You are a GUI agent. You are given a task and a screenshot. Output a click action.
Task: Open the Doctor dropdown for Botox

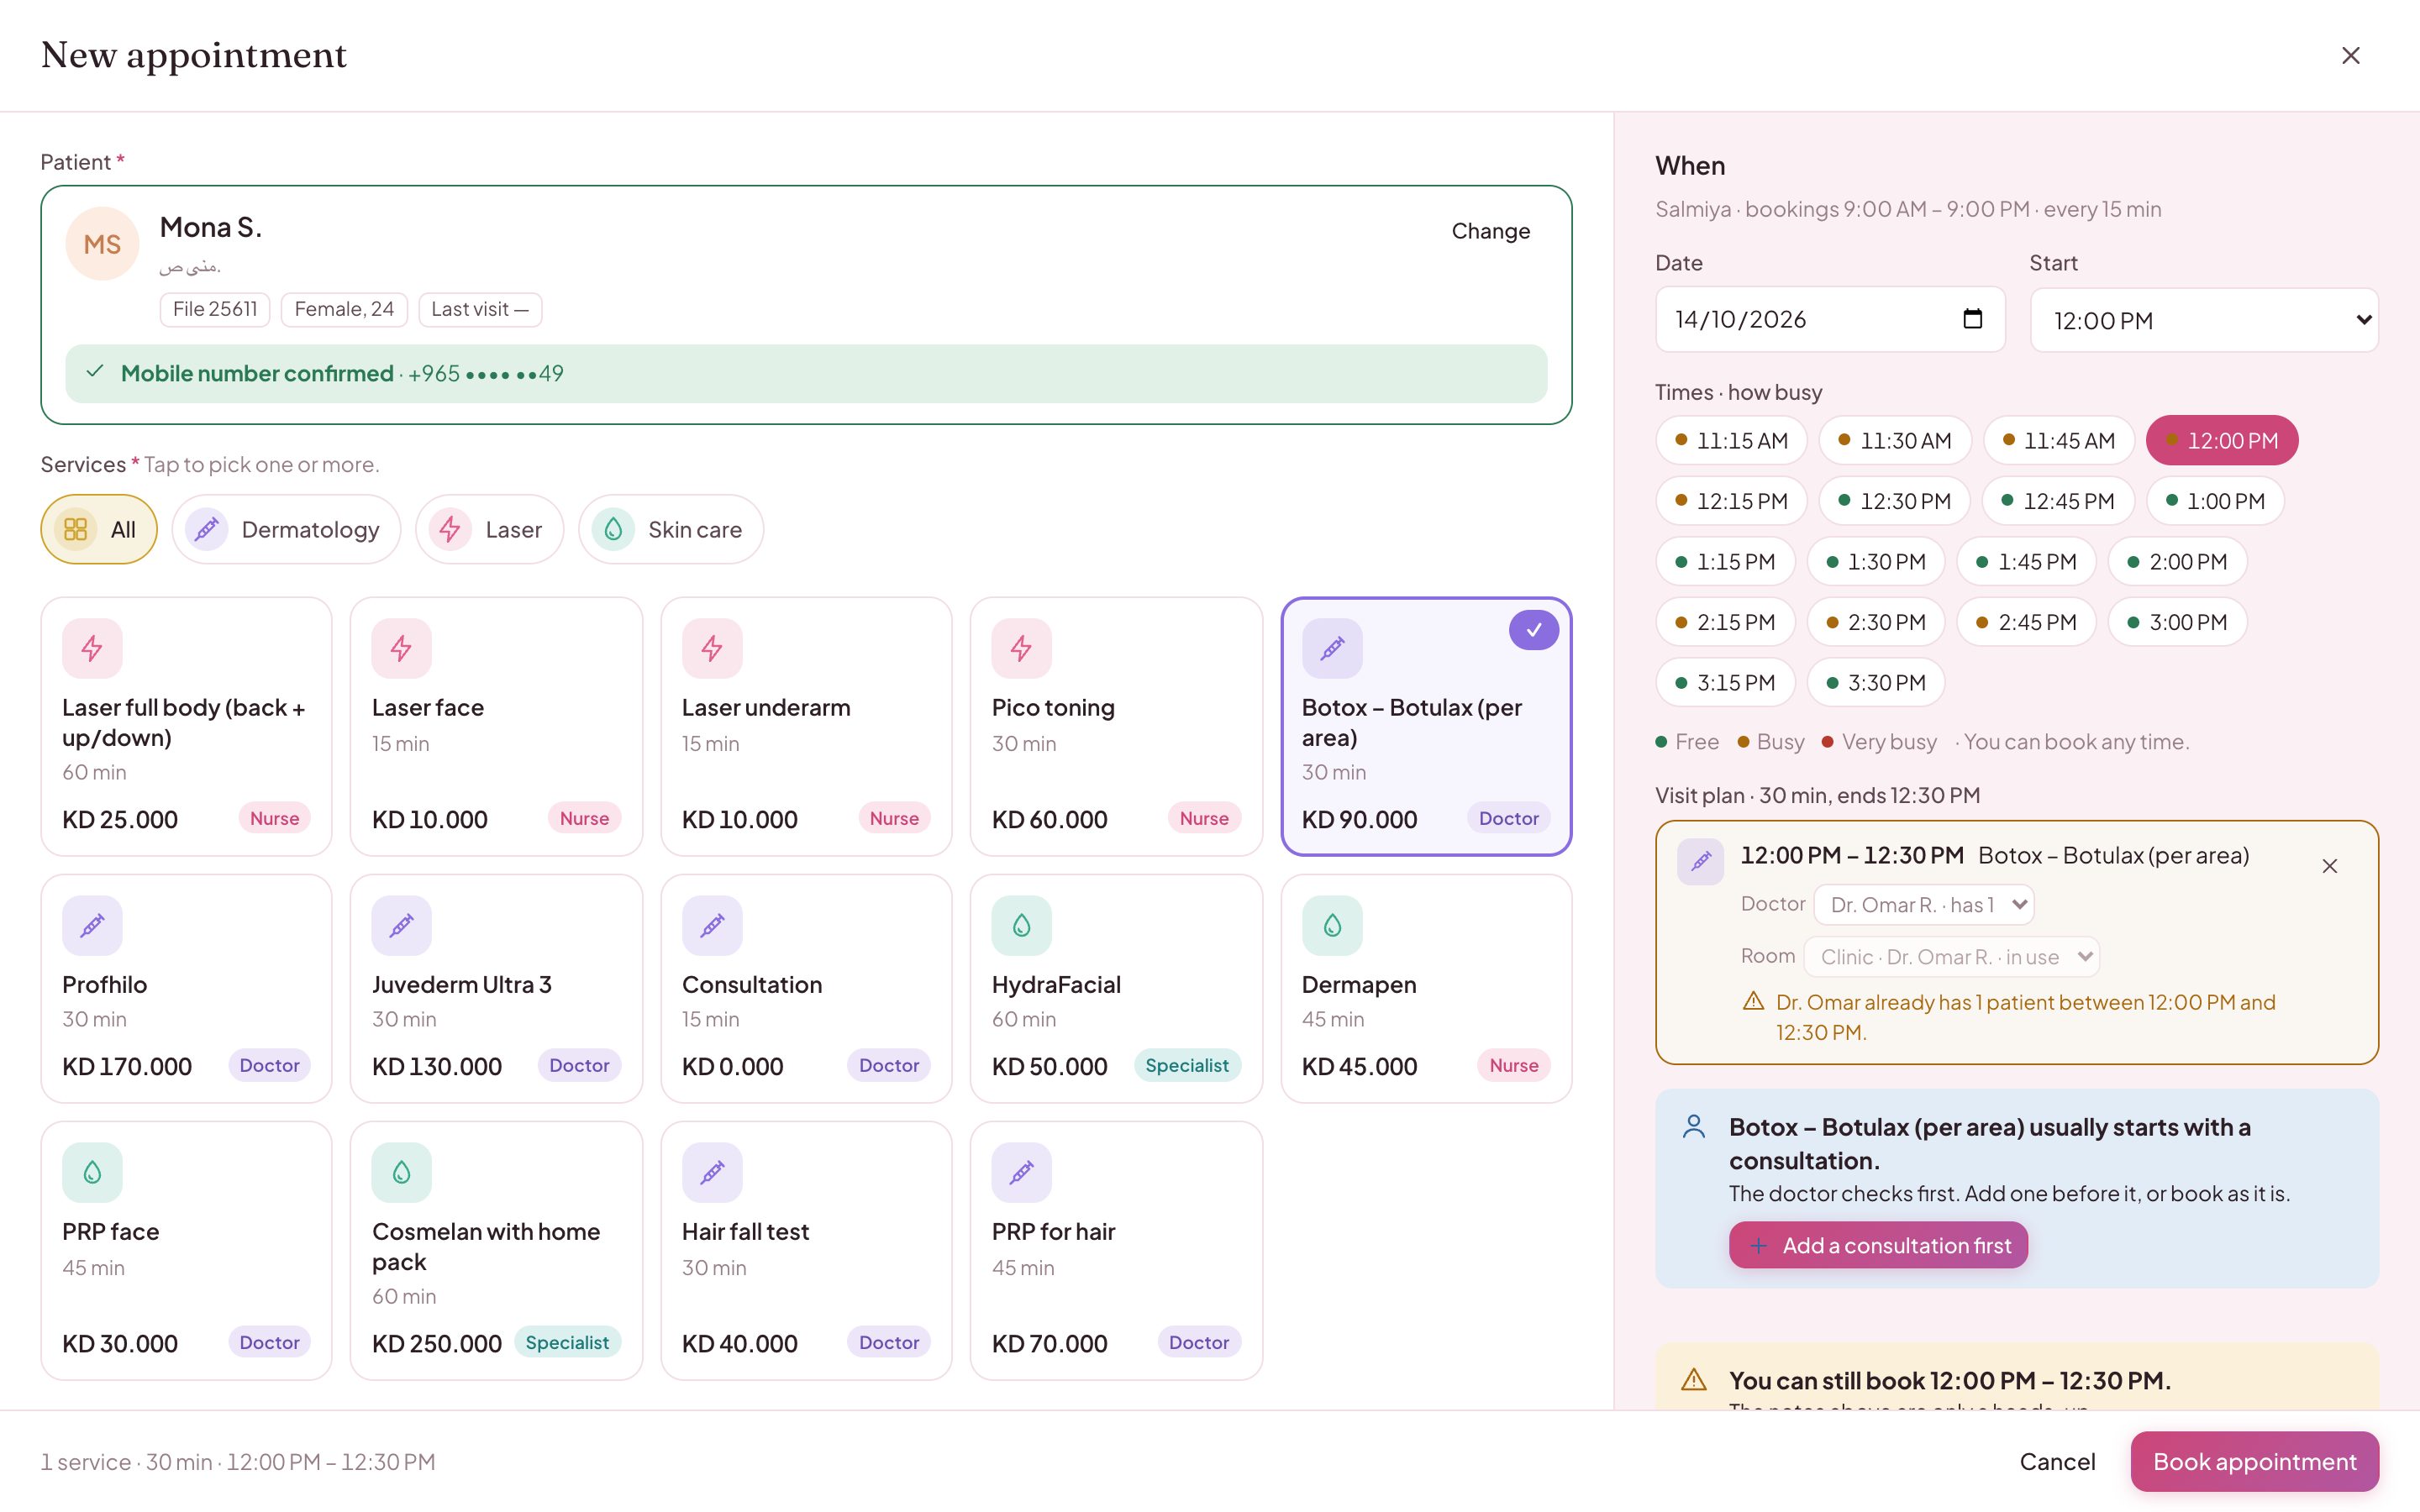point(1924,905)
